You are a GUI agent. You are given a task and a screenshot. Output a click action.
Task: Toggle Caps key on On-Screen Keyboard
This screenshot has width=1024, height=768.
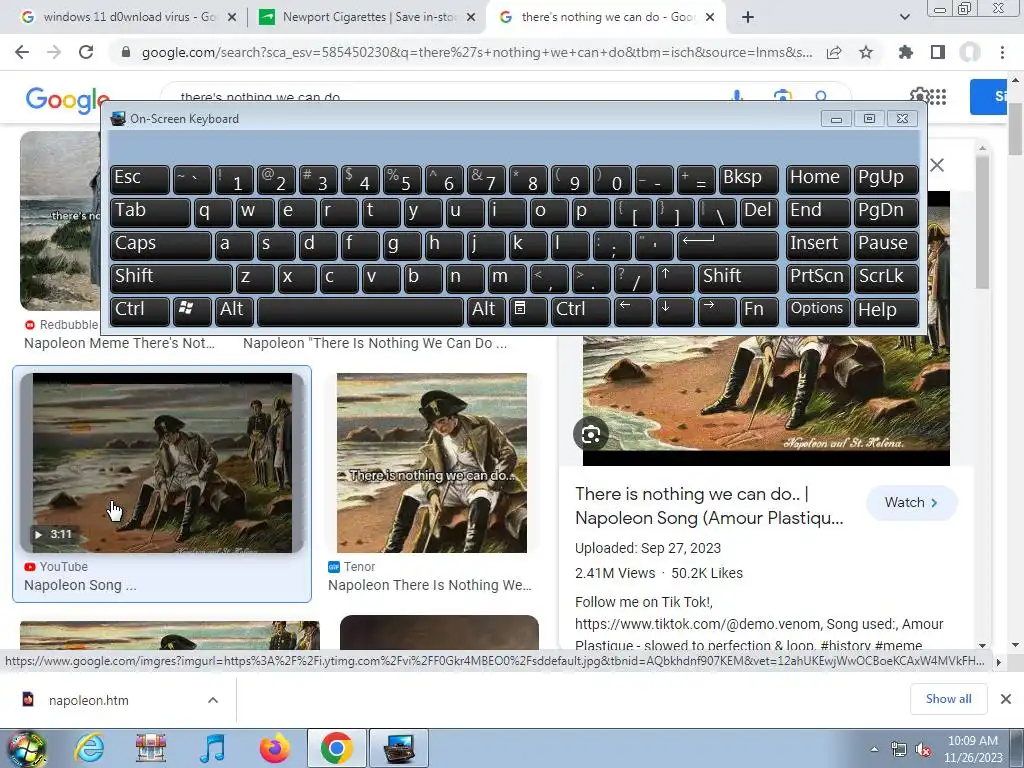pos(161,244)
